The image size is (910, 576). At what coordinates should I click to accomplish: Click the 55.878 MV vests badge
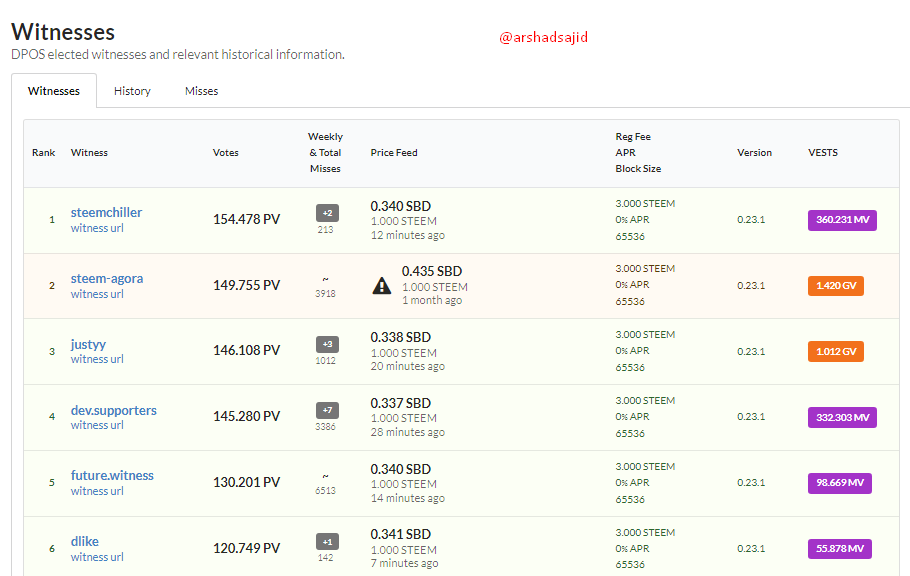(x=840, y=549)
